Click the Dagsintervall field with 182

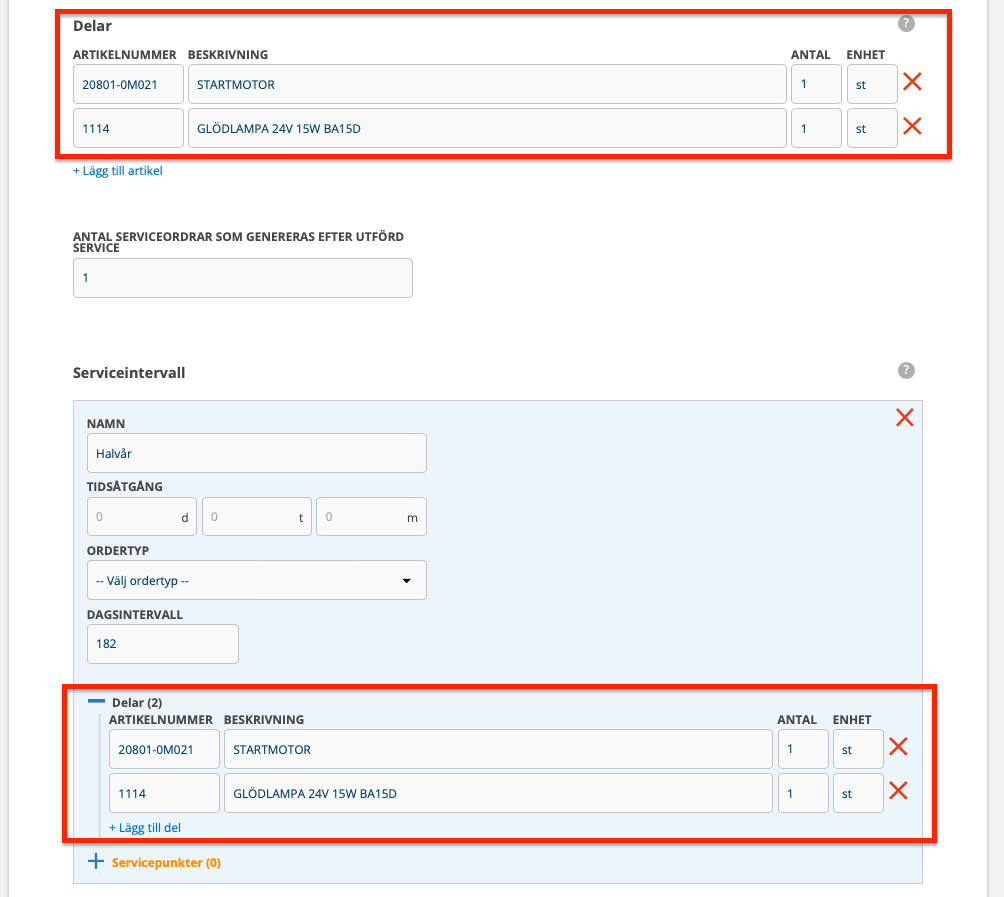click(x=162, y=644)
